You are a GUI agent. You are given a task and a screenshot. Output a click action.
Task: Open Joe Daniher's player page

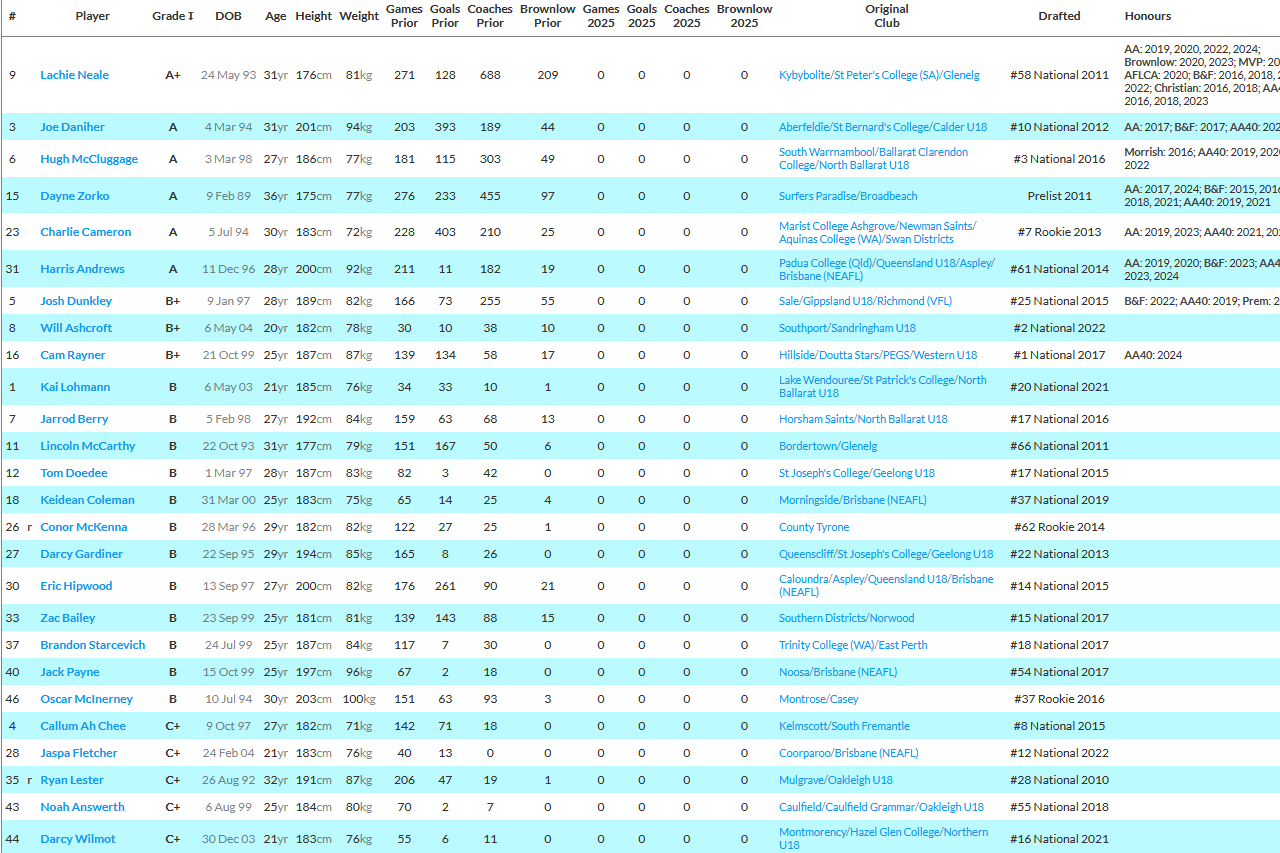[x=72, y=127]
